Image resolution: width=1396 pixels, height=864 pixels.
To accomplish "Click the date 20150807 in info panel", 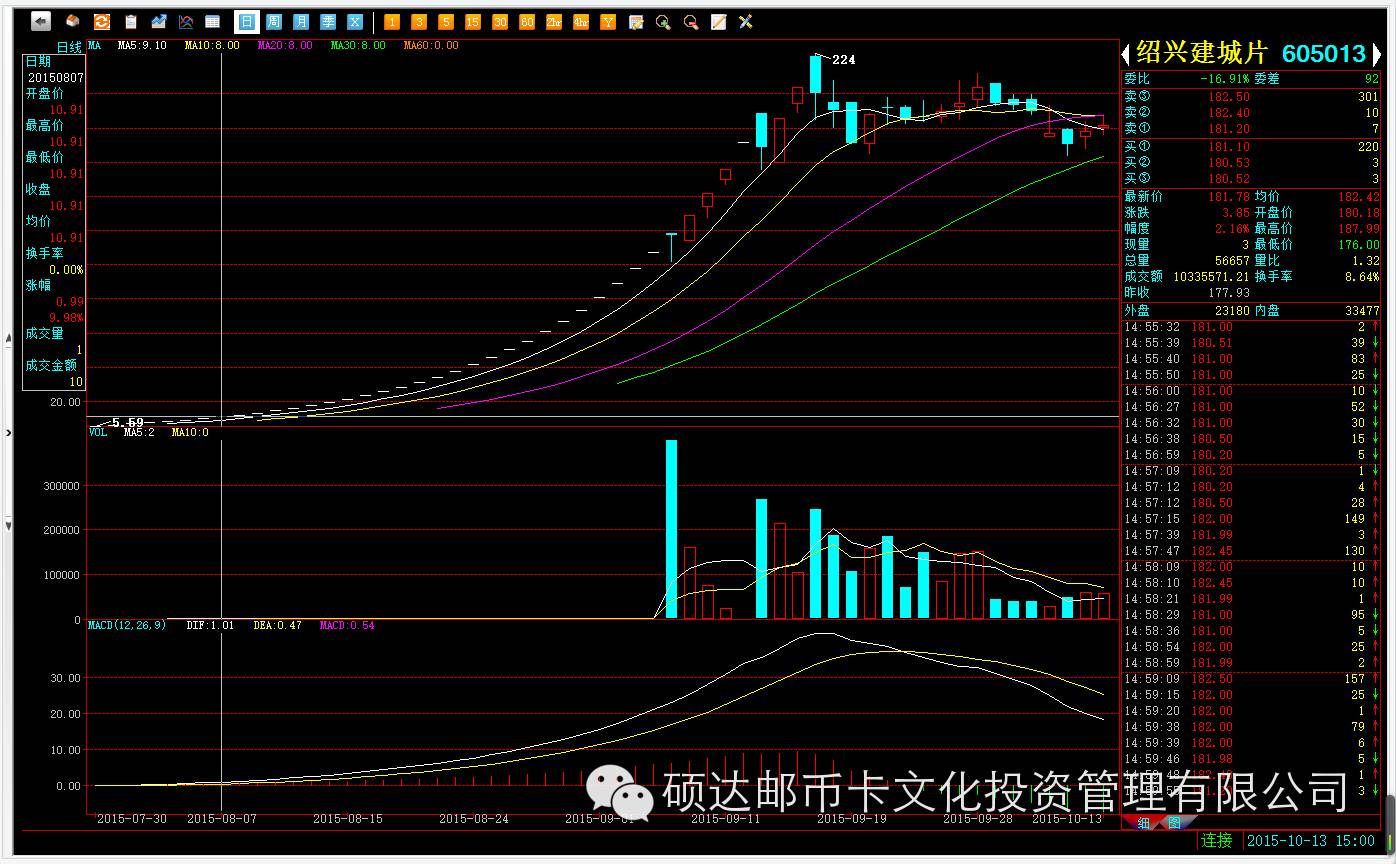I will tap(56, 77).
